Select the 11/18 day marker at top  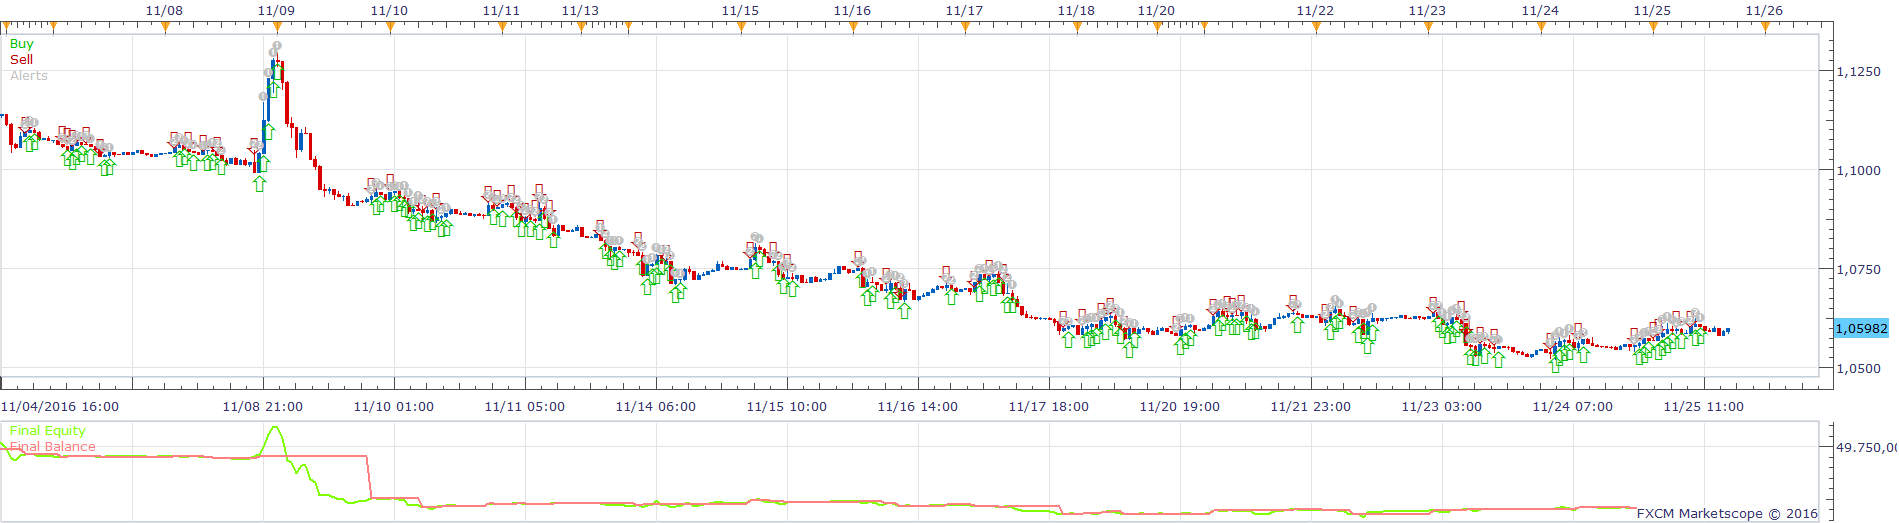click(1076, 11)
